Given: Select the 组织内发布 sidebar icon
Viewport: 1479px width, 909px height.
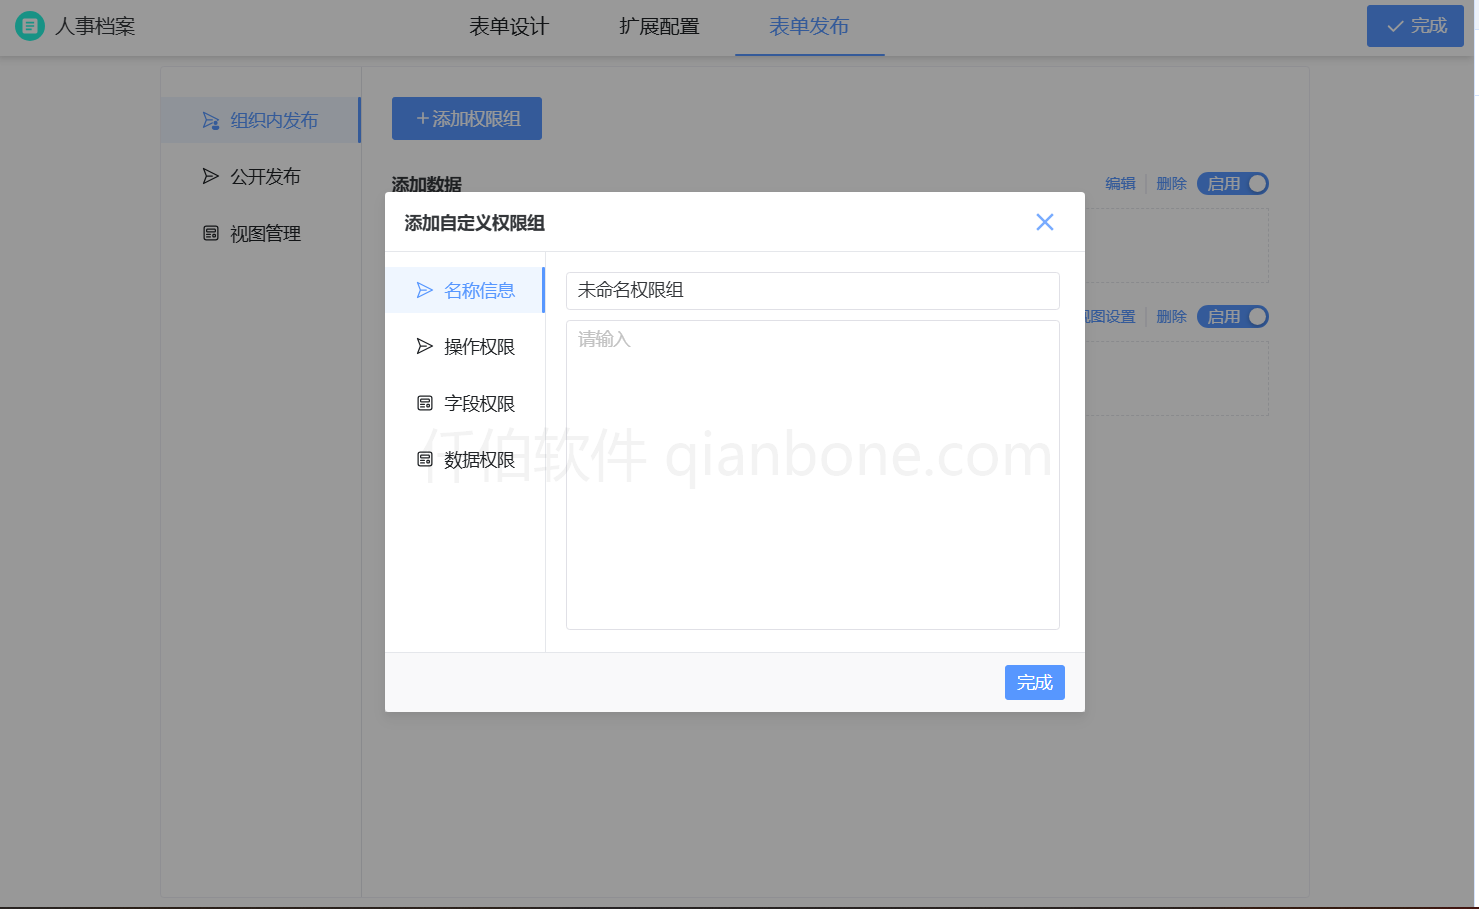Looking at the screenshot, I should pos(210,120).
